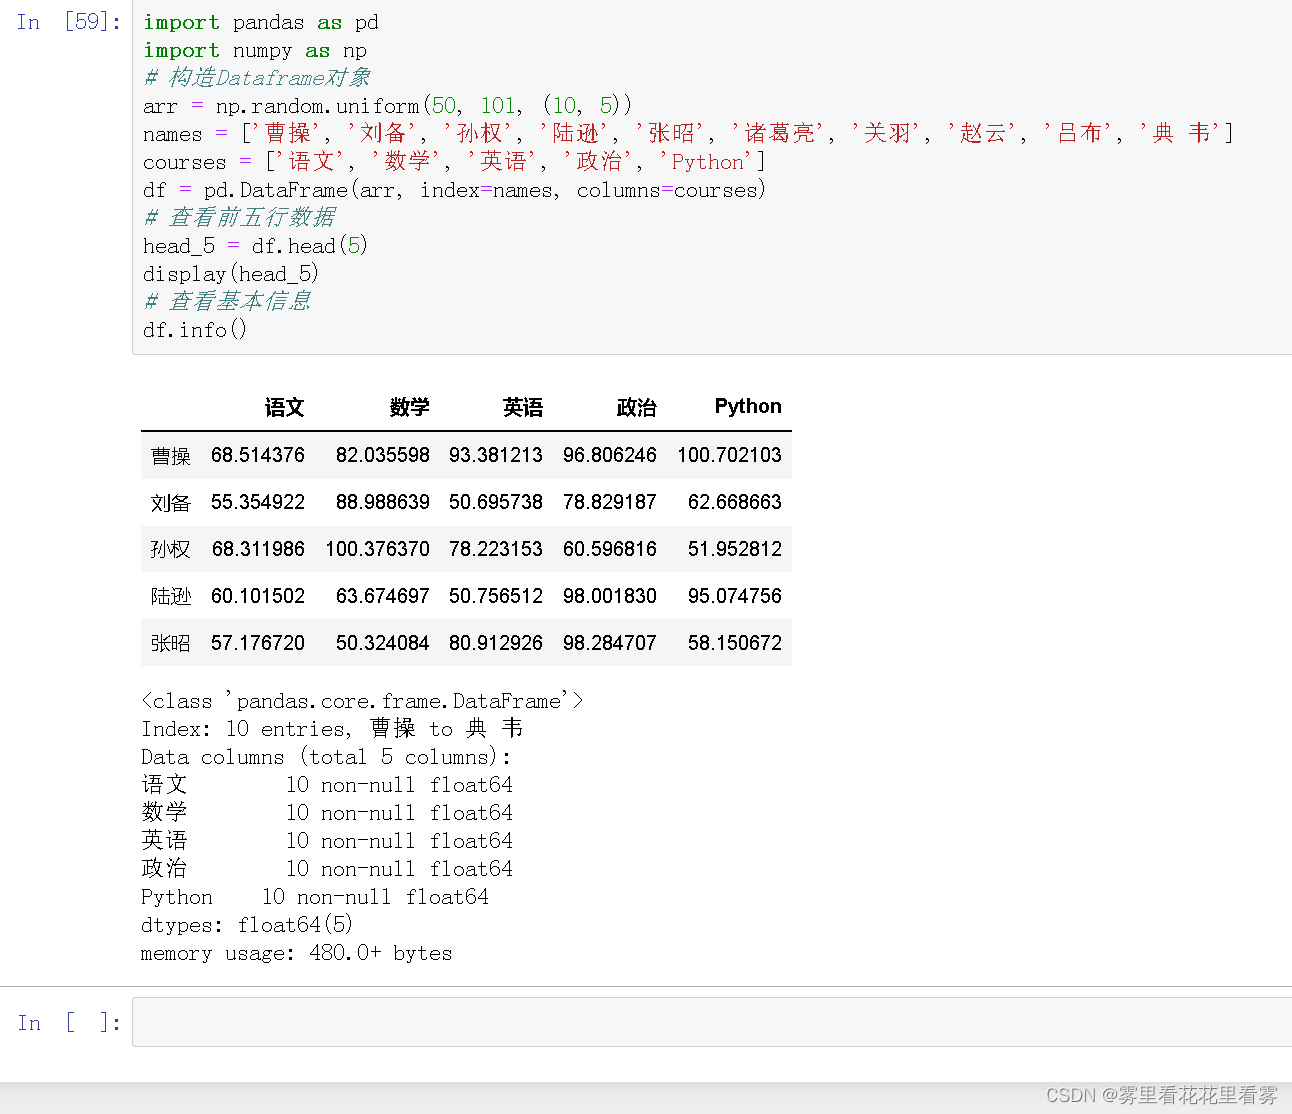The image size is (1292, 1114).
Task: Click the 构造Dataframe对象 comment line
Action: pos(257,78)
